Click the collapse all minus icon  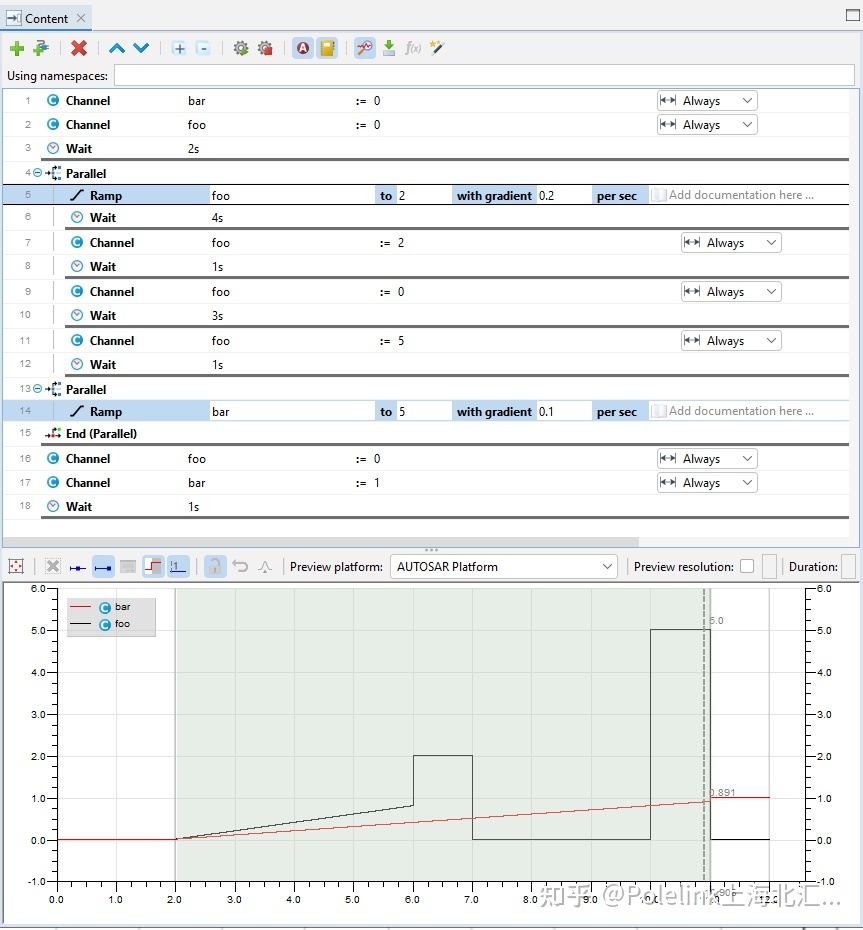coord(203,48)
